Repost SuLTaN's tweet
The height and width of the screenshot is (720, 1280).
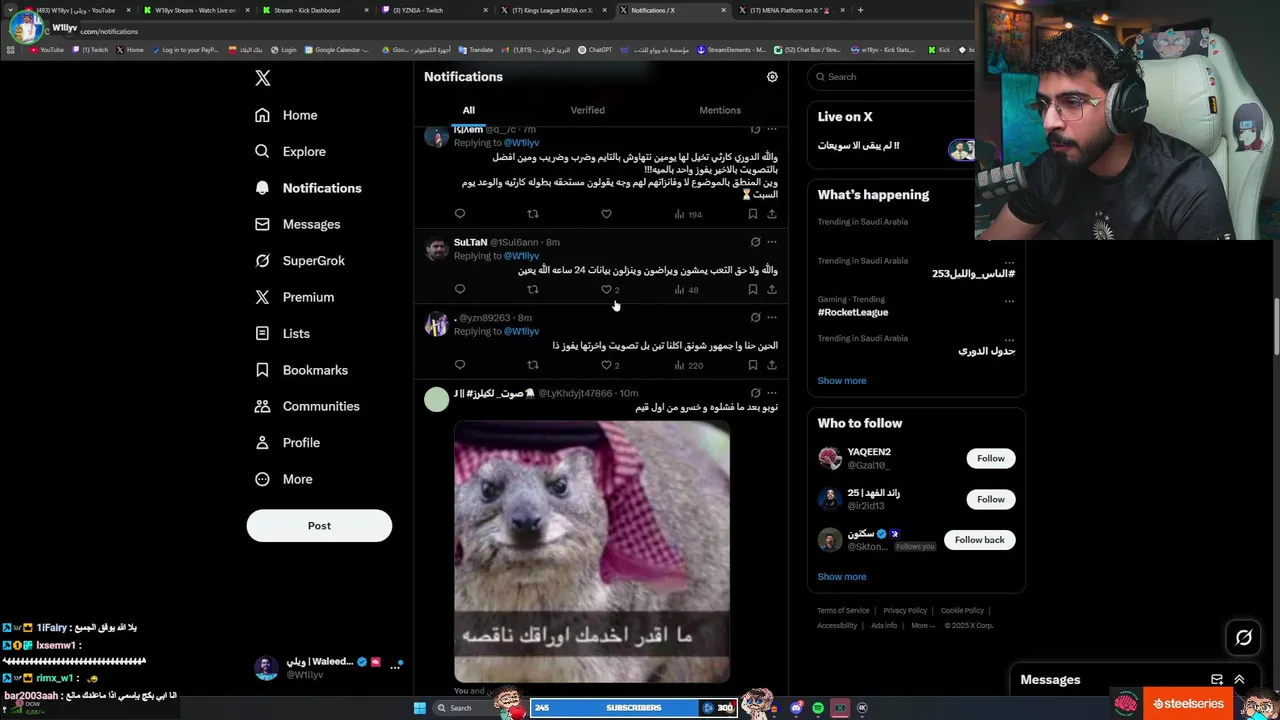point(533,289)
